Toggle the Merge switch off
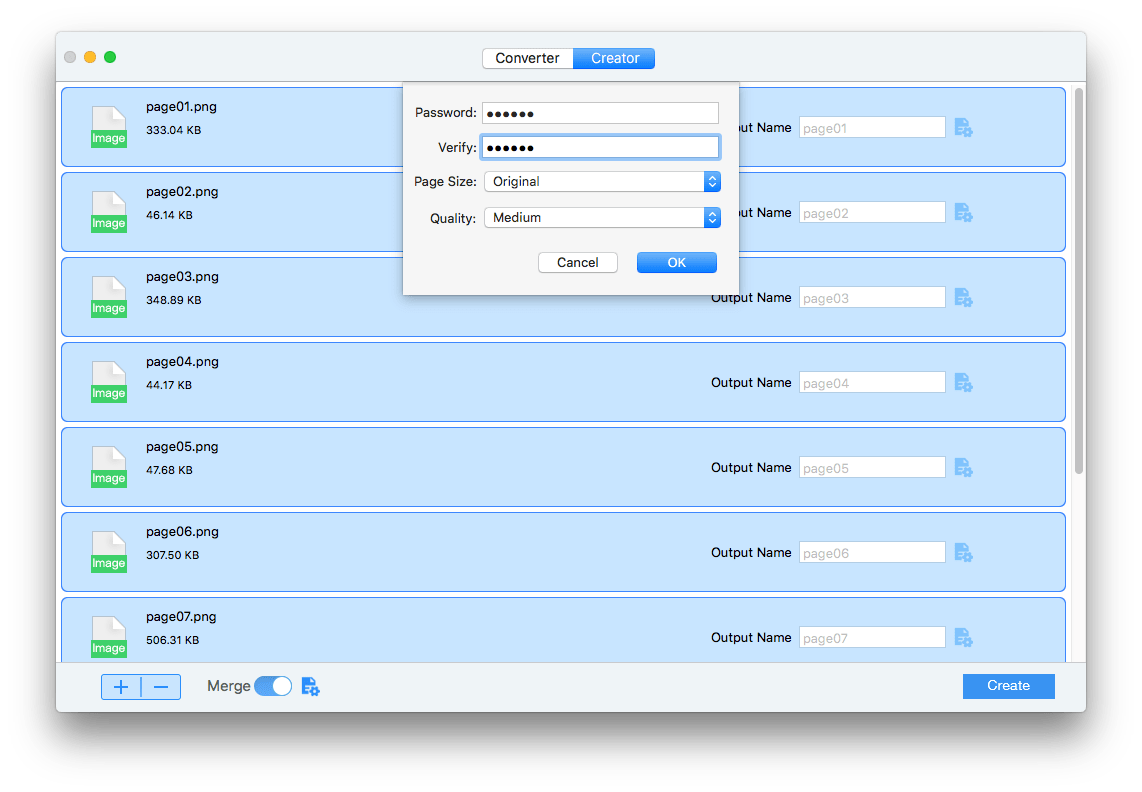The width and height of the screenshot is (1142, 792). (x=273, y=686)
